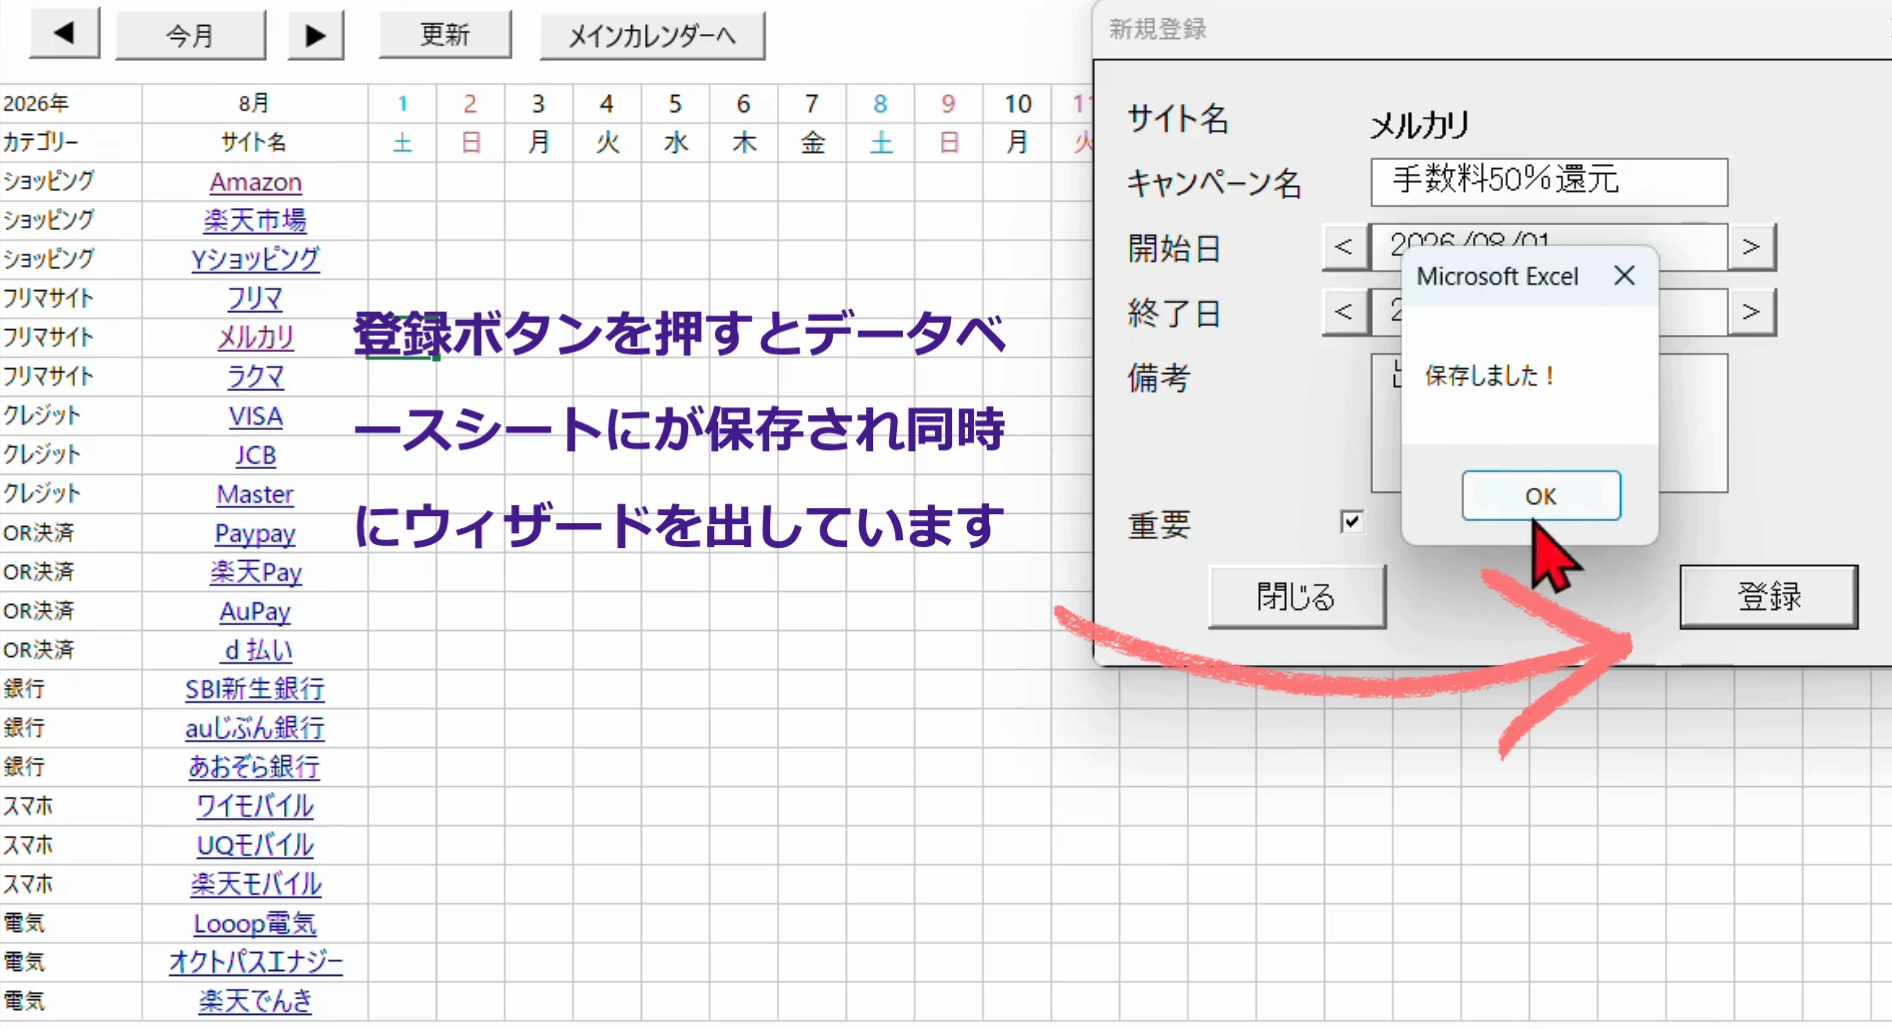Screen dimensions: 1892x1029
Task: Click the 閉じる button
Action: pyautogui.click(x=1296, y=597)
